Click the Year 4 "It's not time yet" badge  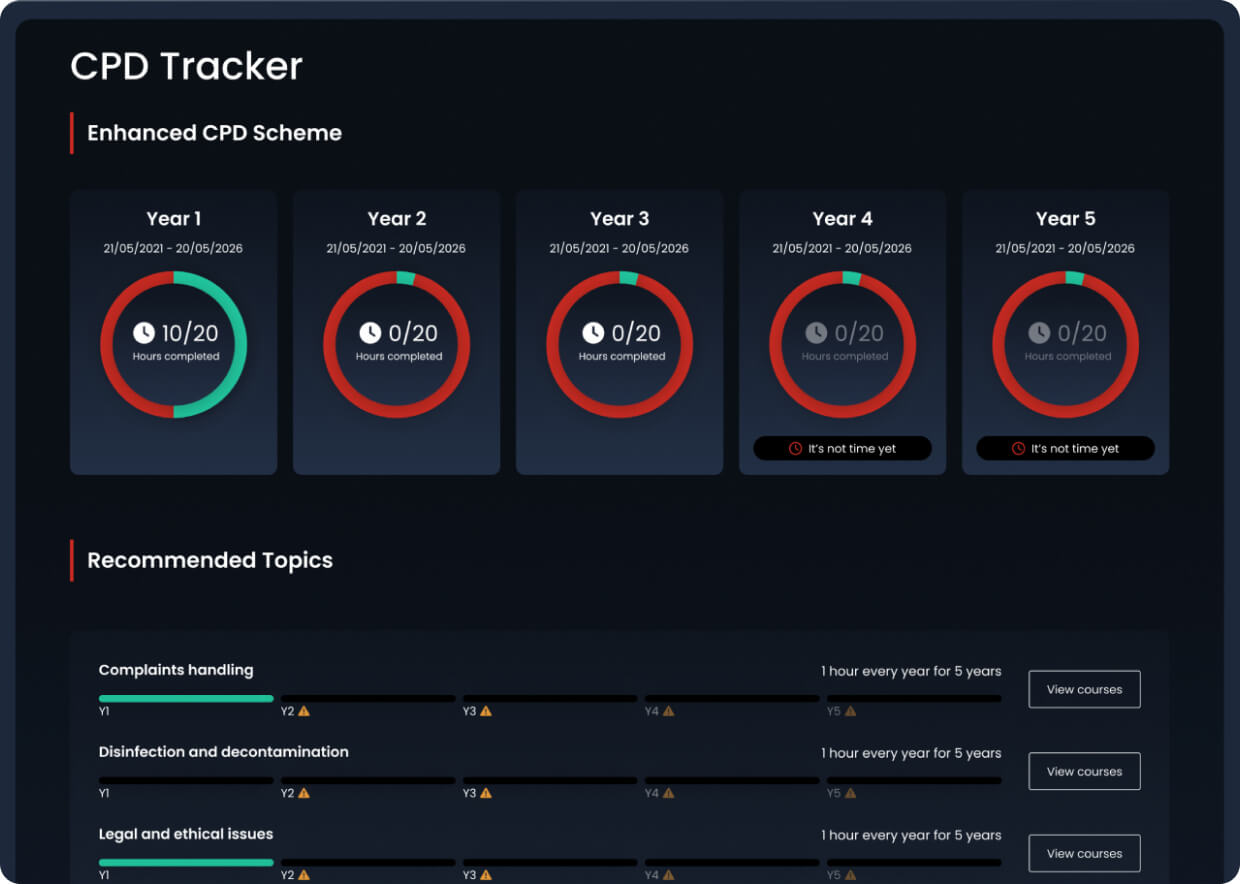(x=842, y=449)
